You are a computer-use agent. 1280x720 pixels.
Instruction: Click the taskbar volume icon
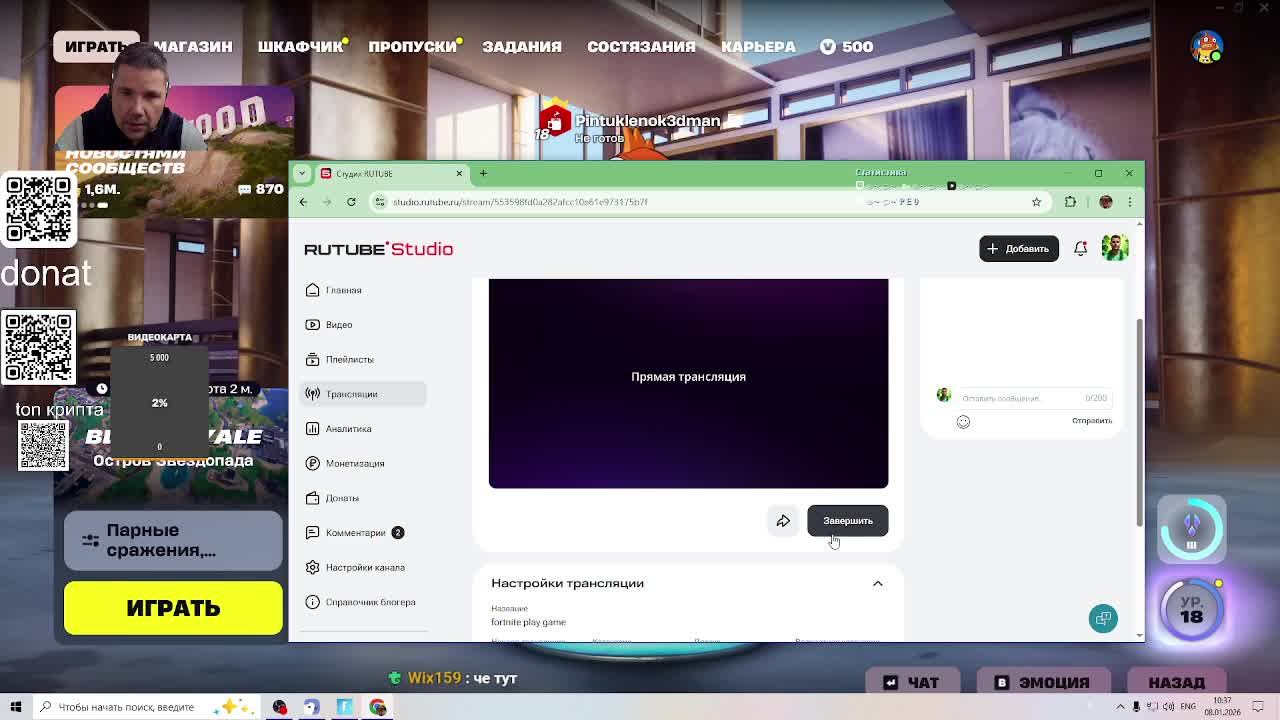point(1168,707)
